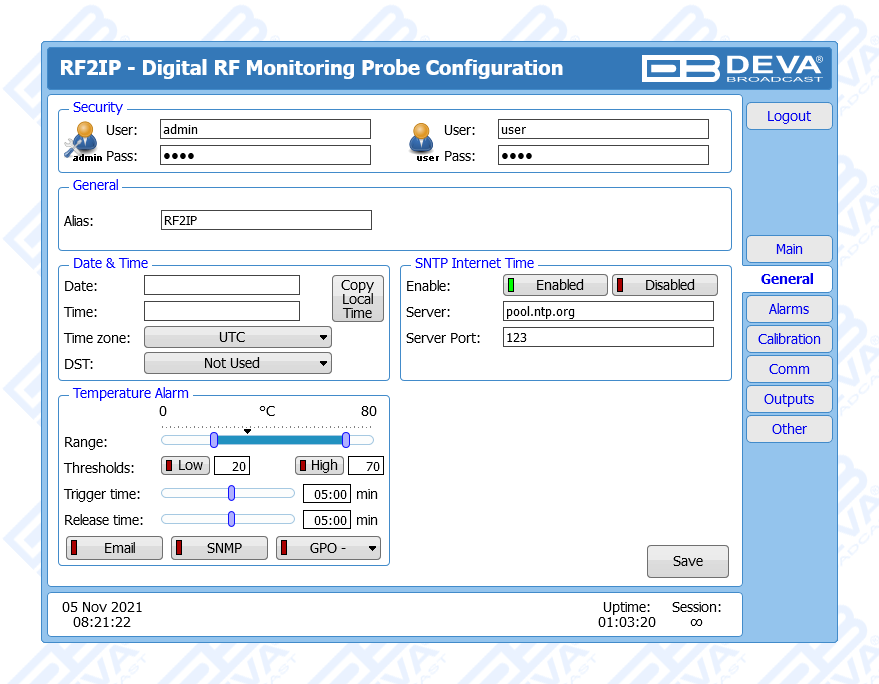Open the Time zone dropdown
Viewport: 879px width, 684px height.
point(238,337)
